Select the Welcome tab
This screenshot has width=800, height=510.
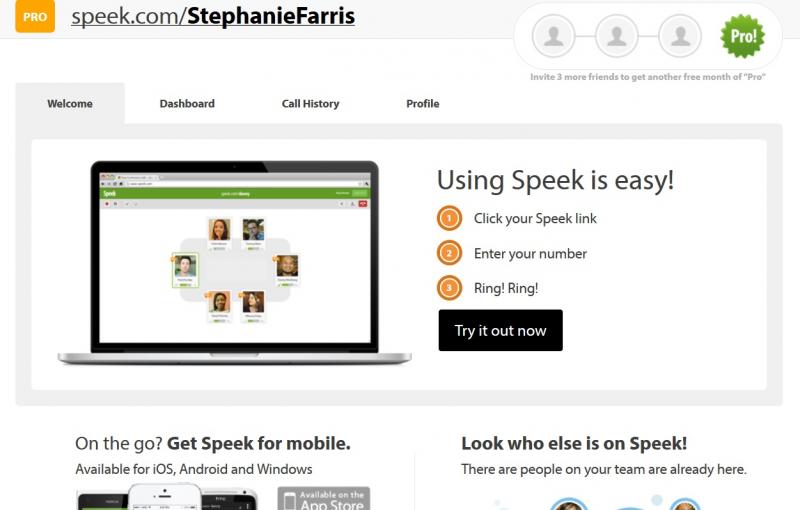pyautogui.click(x=70, y=104)
